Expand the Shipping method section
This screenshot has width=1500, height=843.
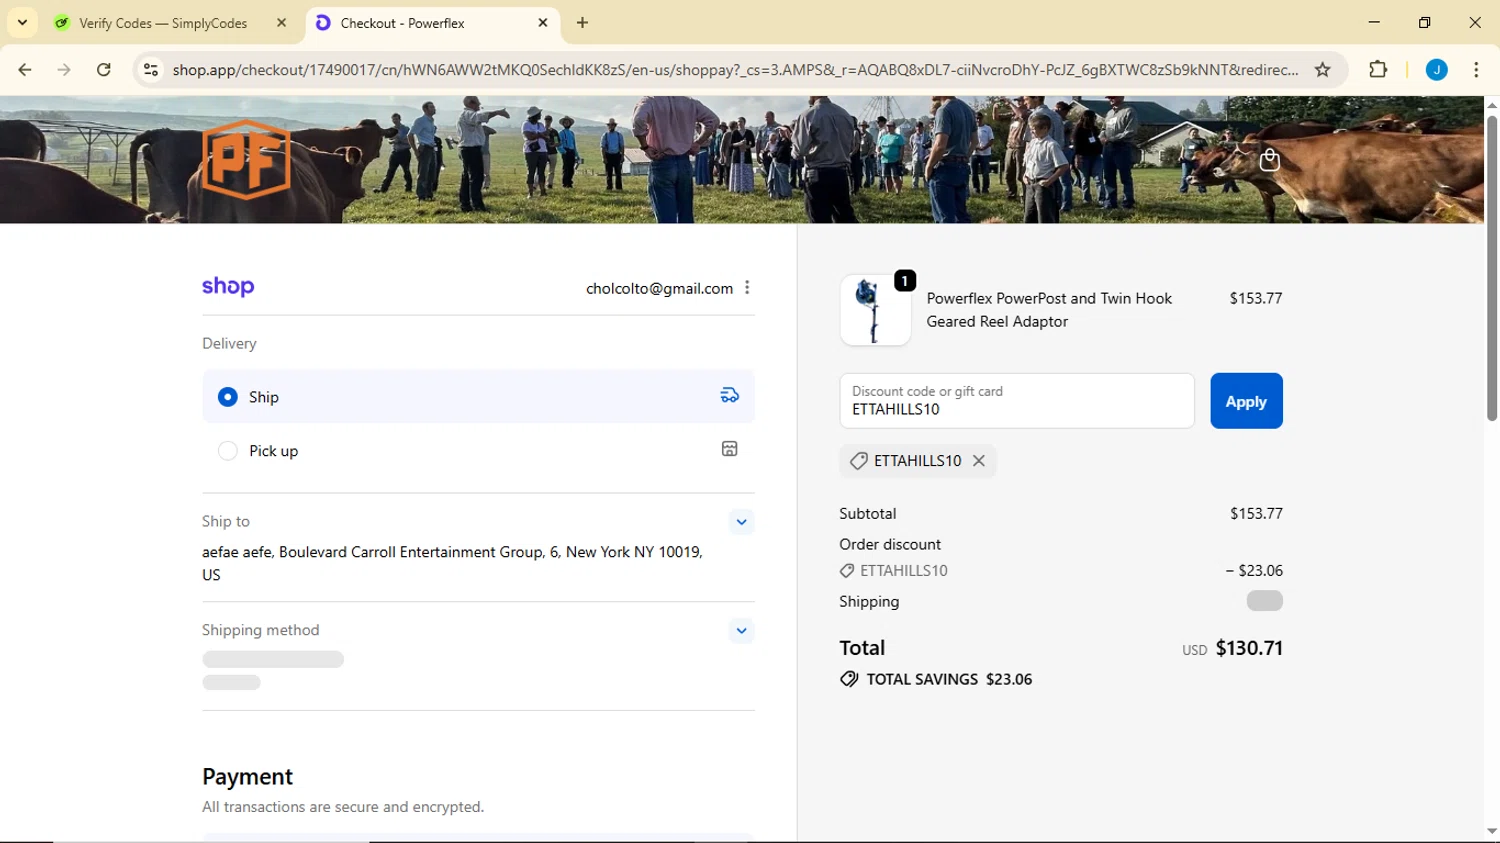point(741,631)
